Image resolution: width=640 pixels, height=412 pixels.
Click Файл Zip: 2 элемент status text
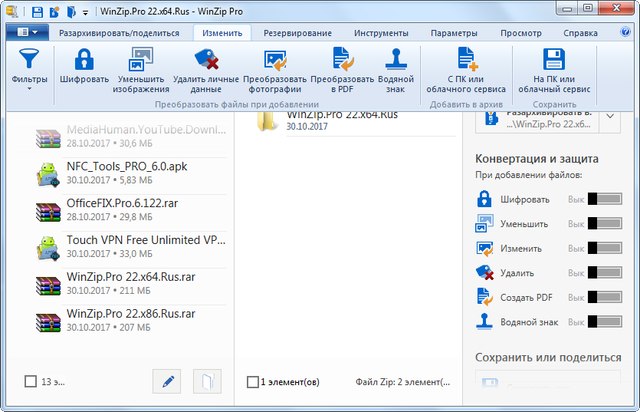402,382
